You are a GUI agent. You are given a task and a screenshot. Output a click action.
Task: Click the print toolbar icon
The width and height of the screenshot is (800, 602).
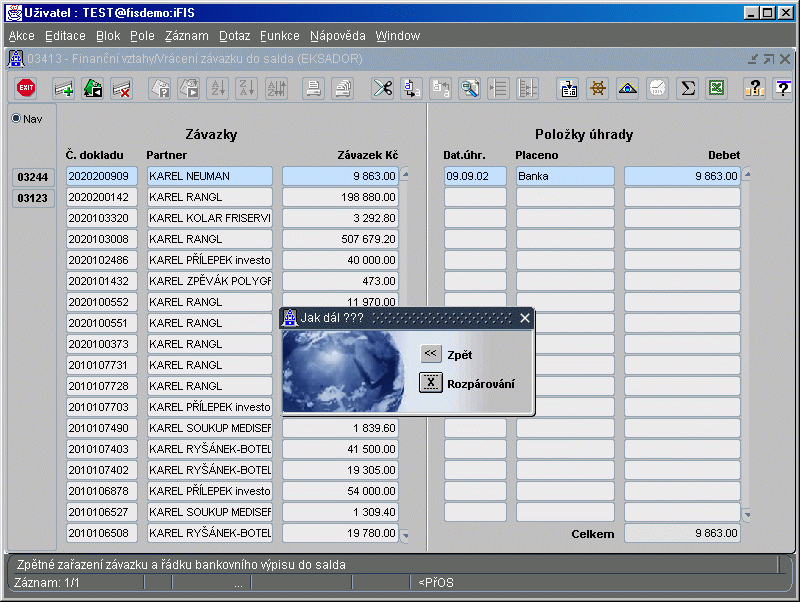click(x=313, y=88)
